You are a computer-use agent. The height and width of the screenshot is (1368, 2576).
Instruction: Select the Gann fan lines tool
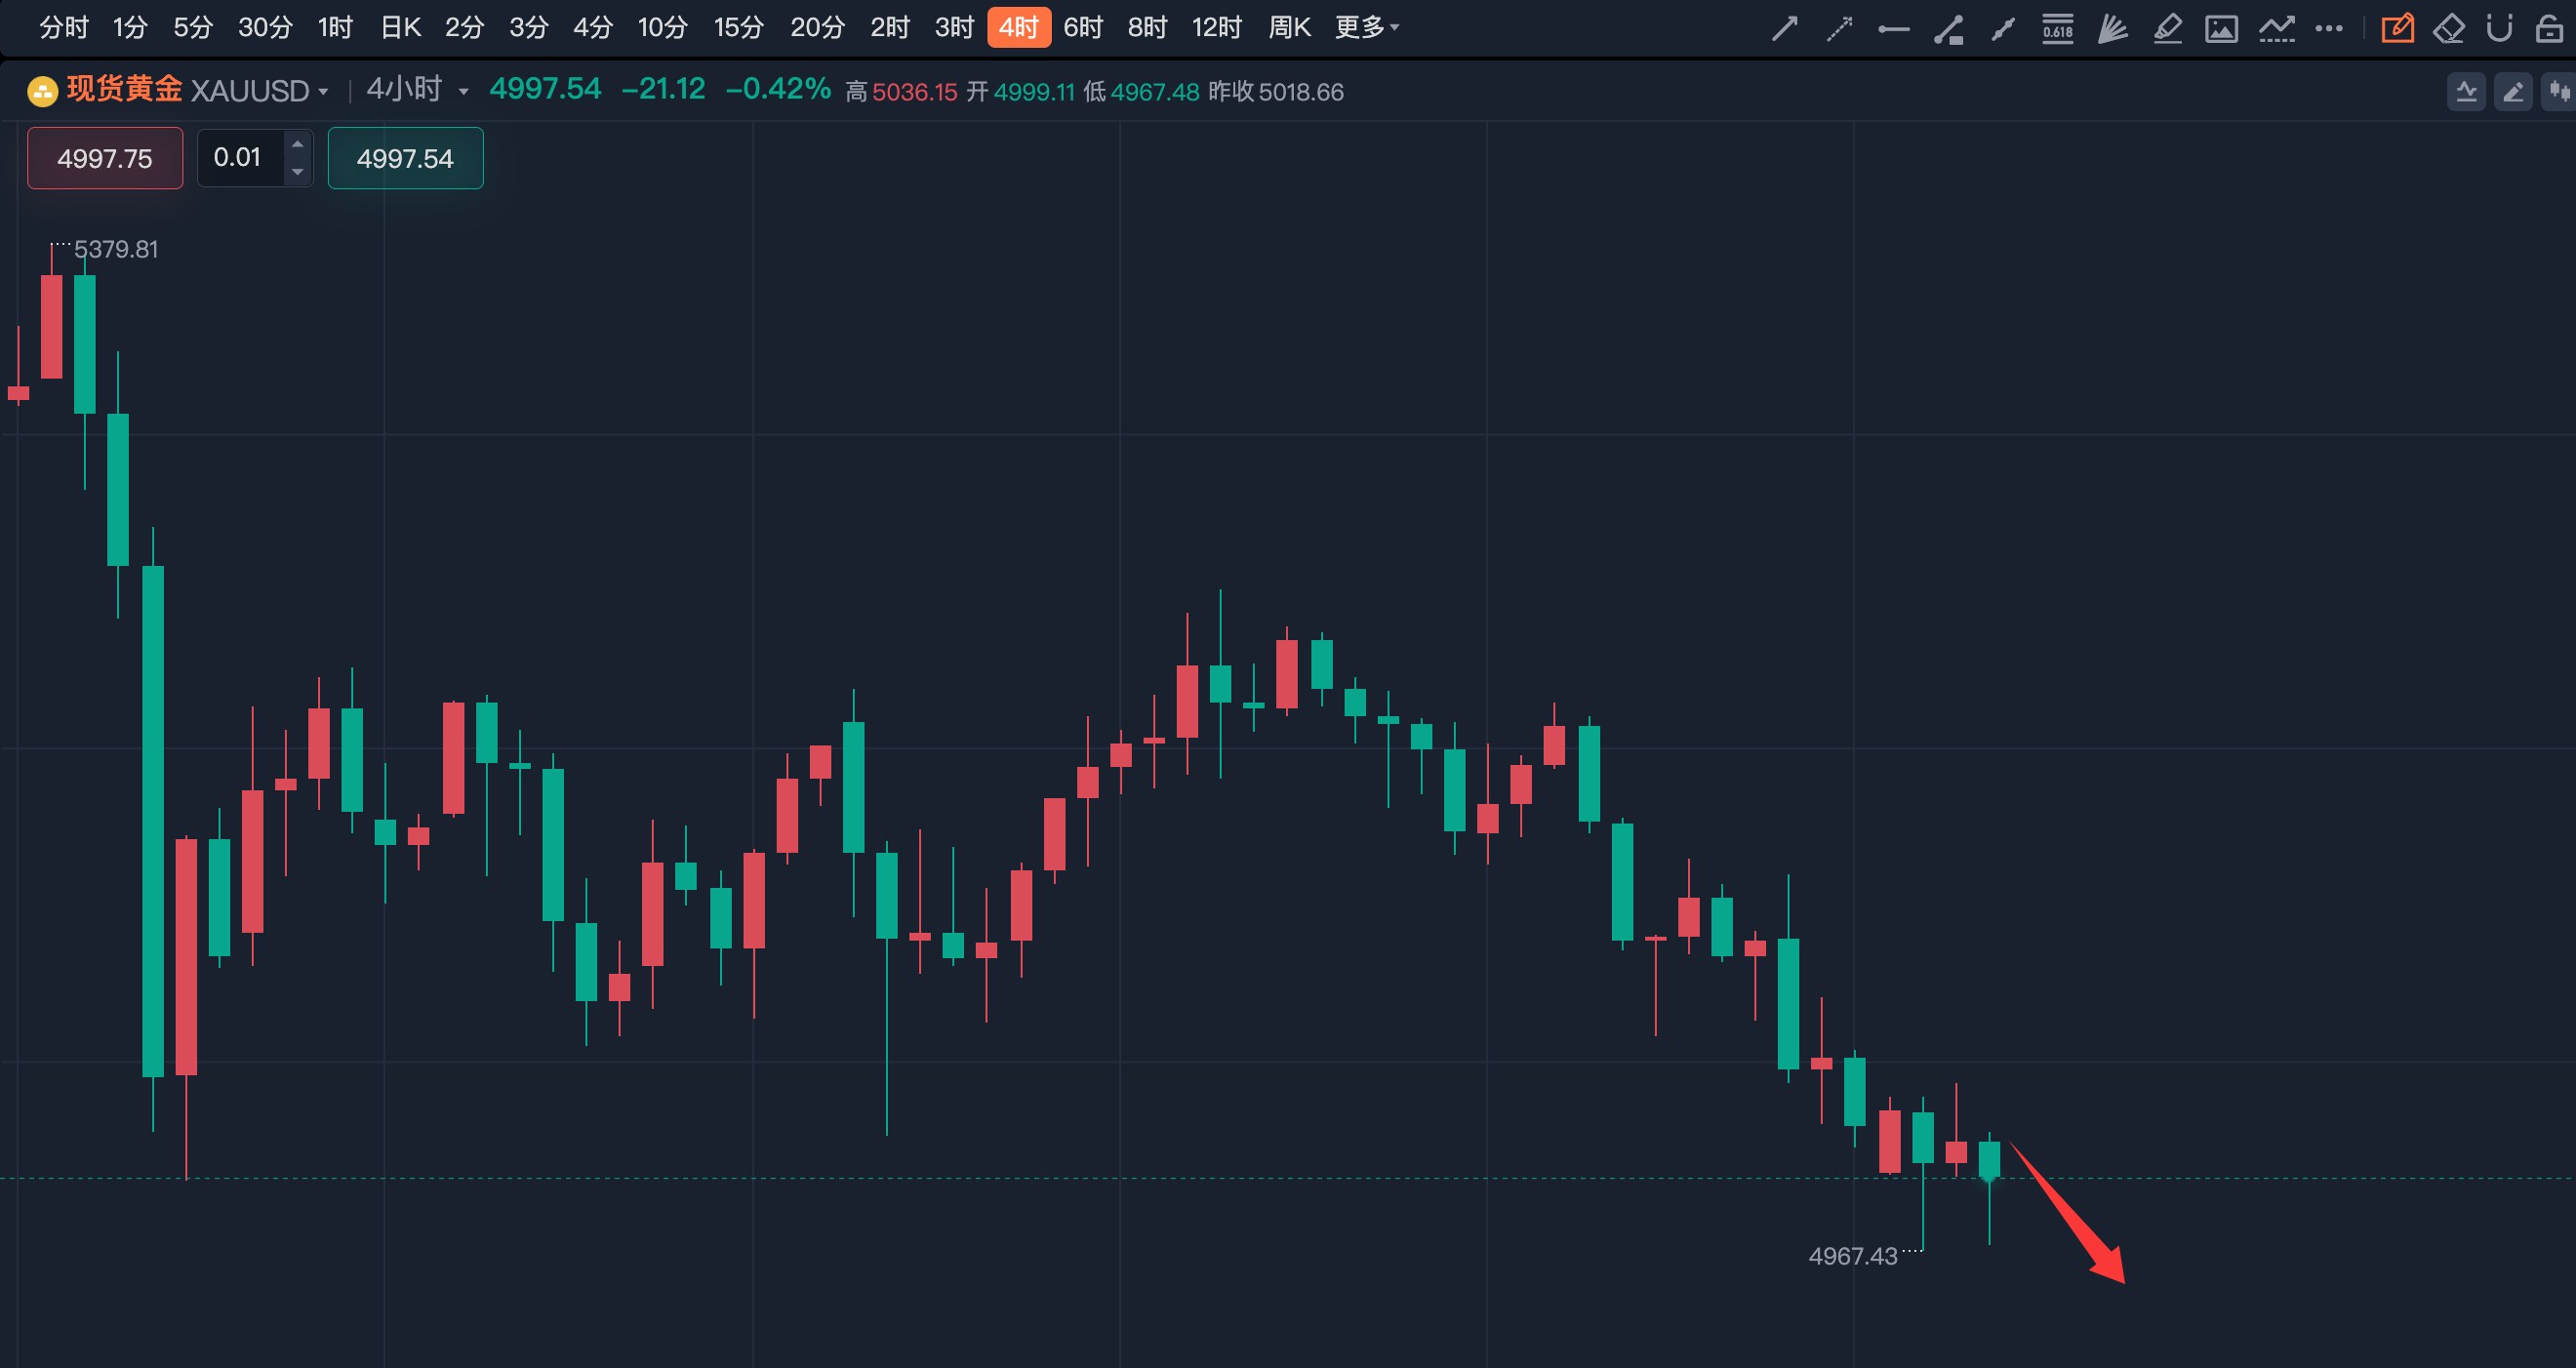coord(2112,28)
